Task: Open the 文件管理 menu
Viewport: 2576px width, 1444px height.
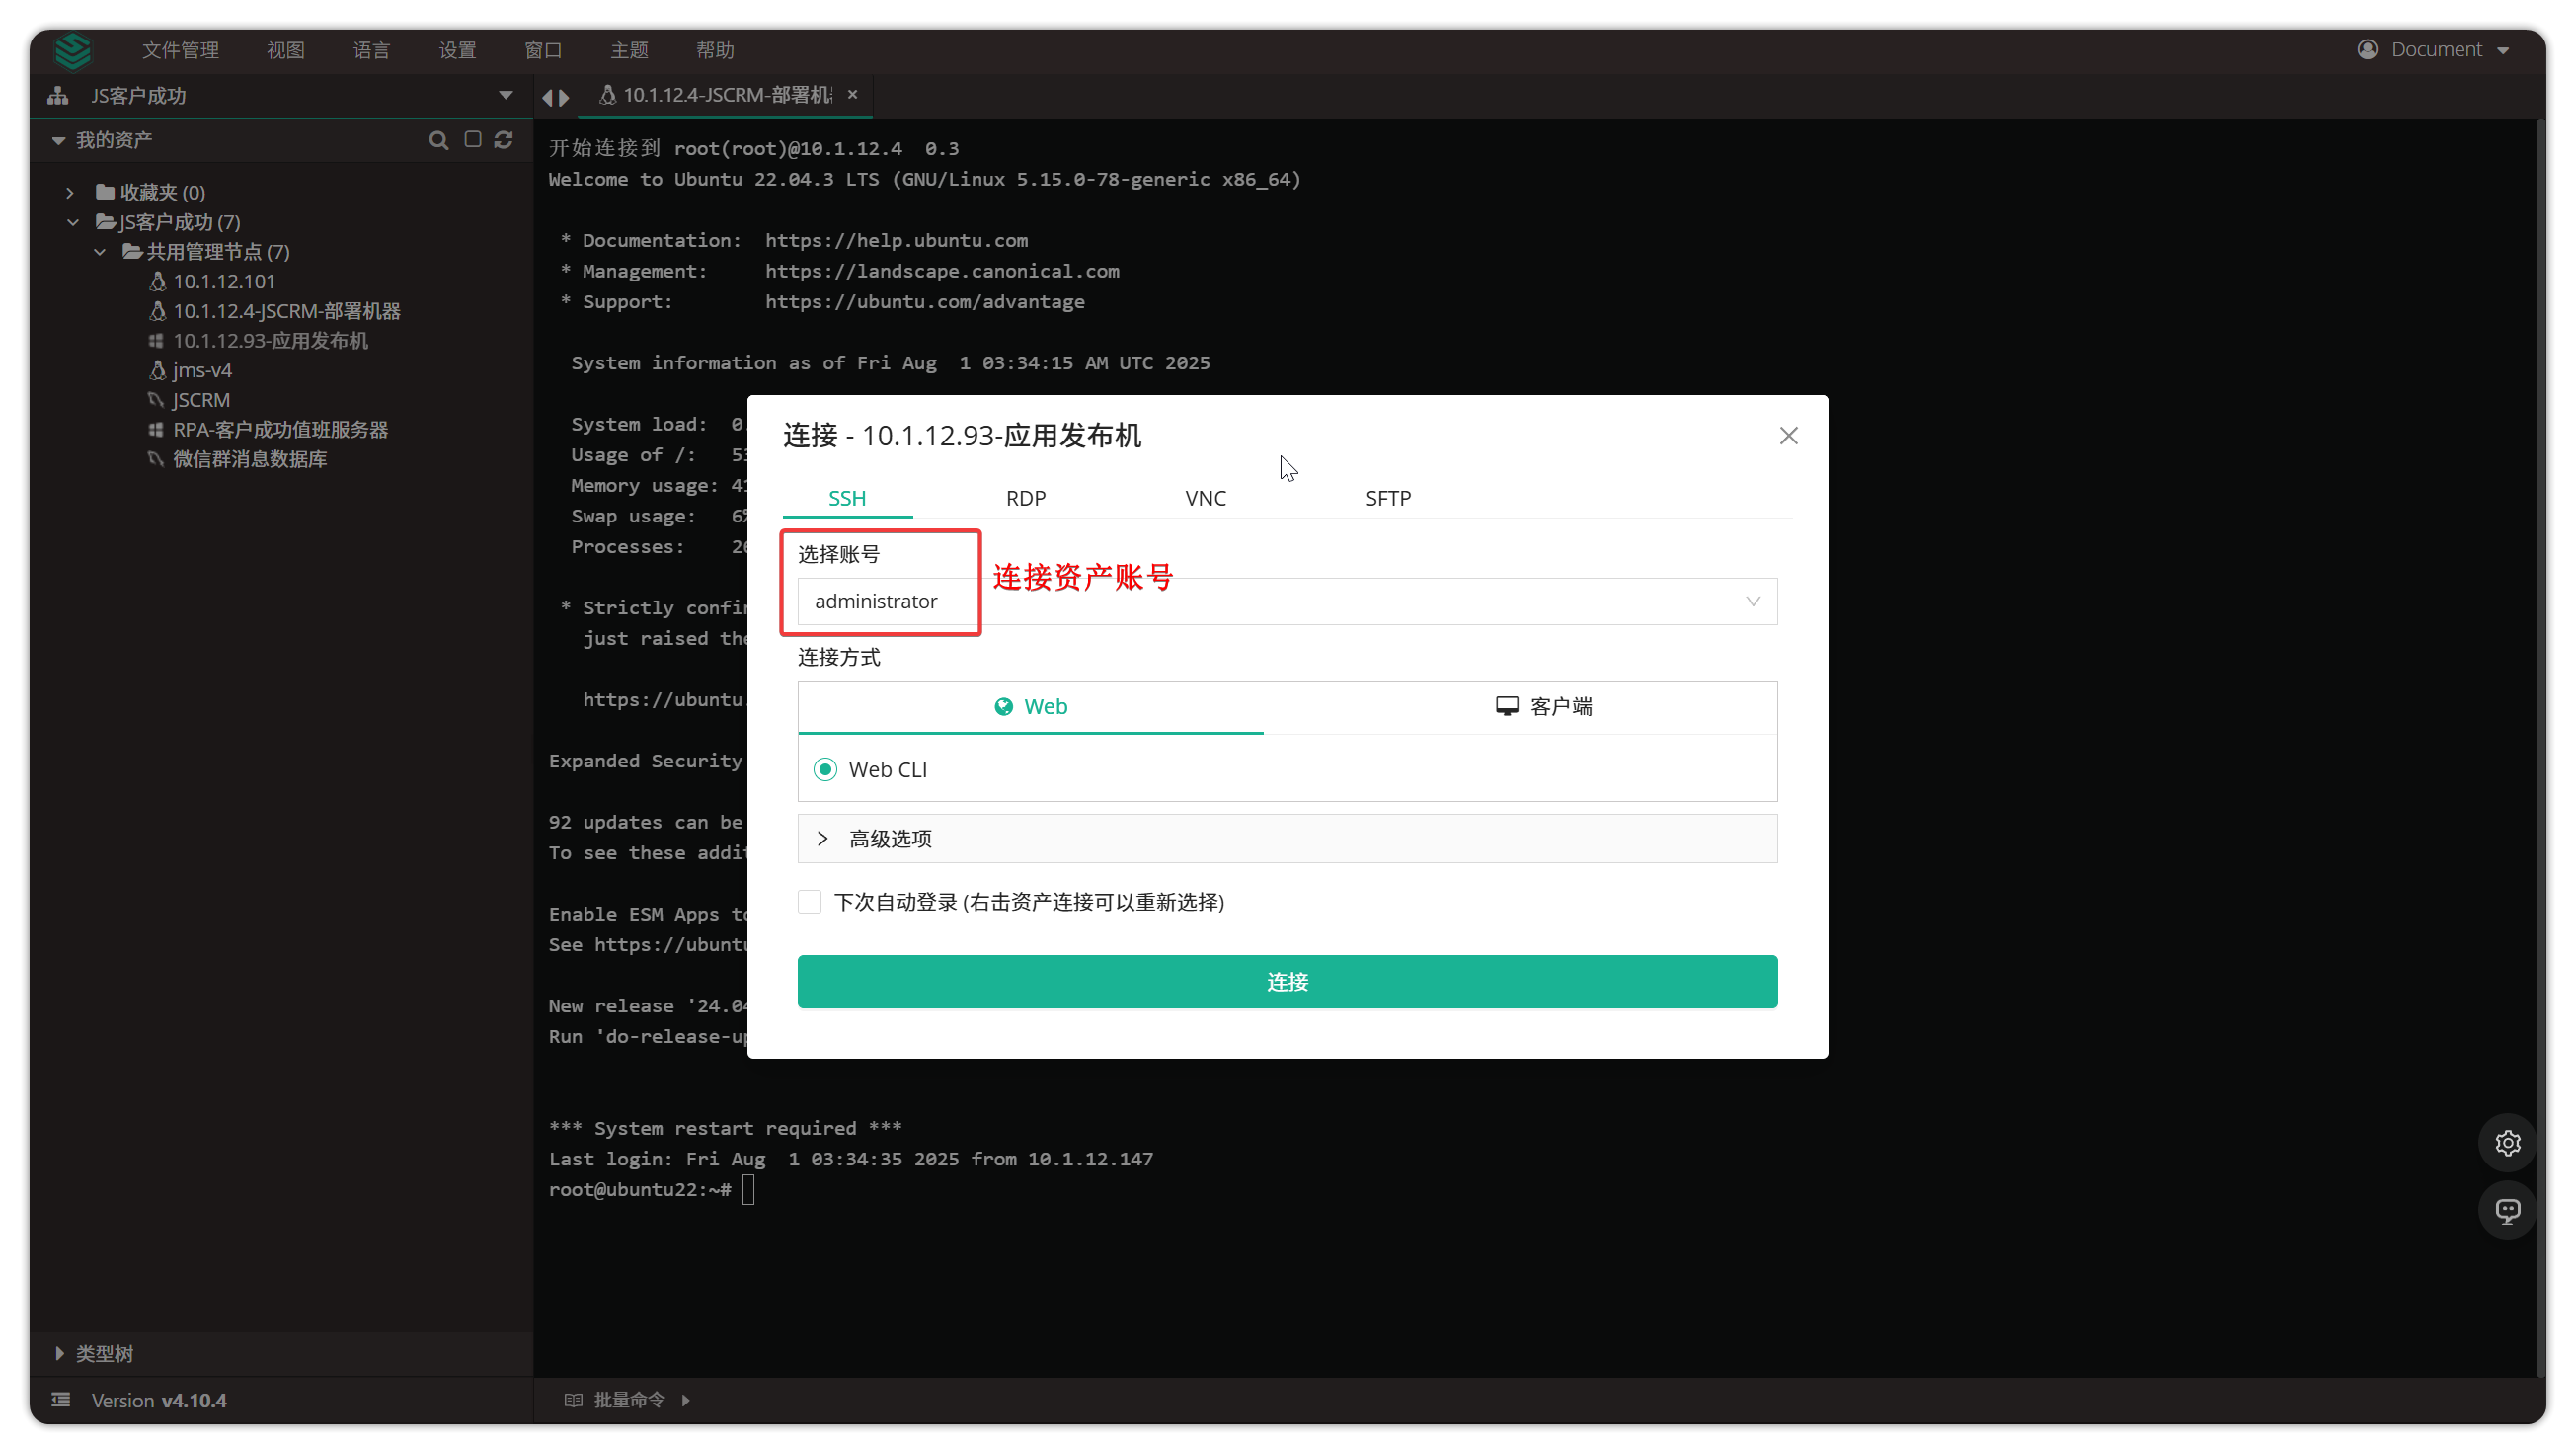Action: click(x=180, y=50)
